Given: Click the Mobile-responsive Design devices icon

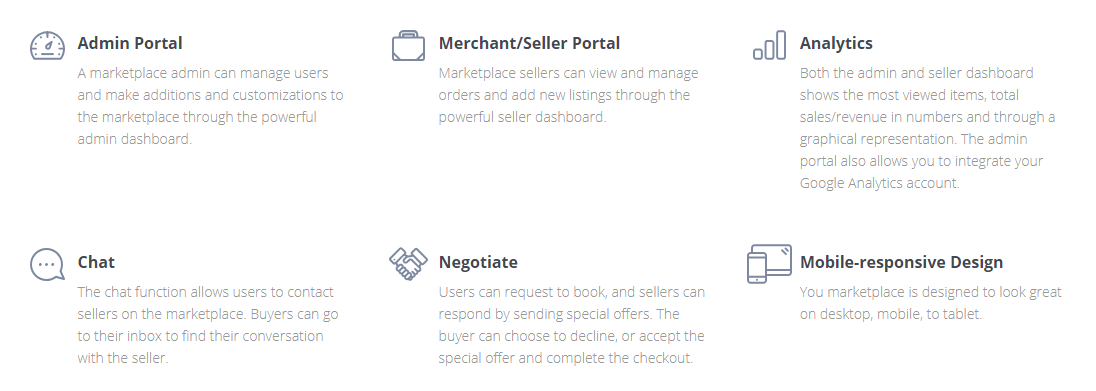Looking at the screenshot, I should coord(770,264).
